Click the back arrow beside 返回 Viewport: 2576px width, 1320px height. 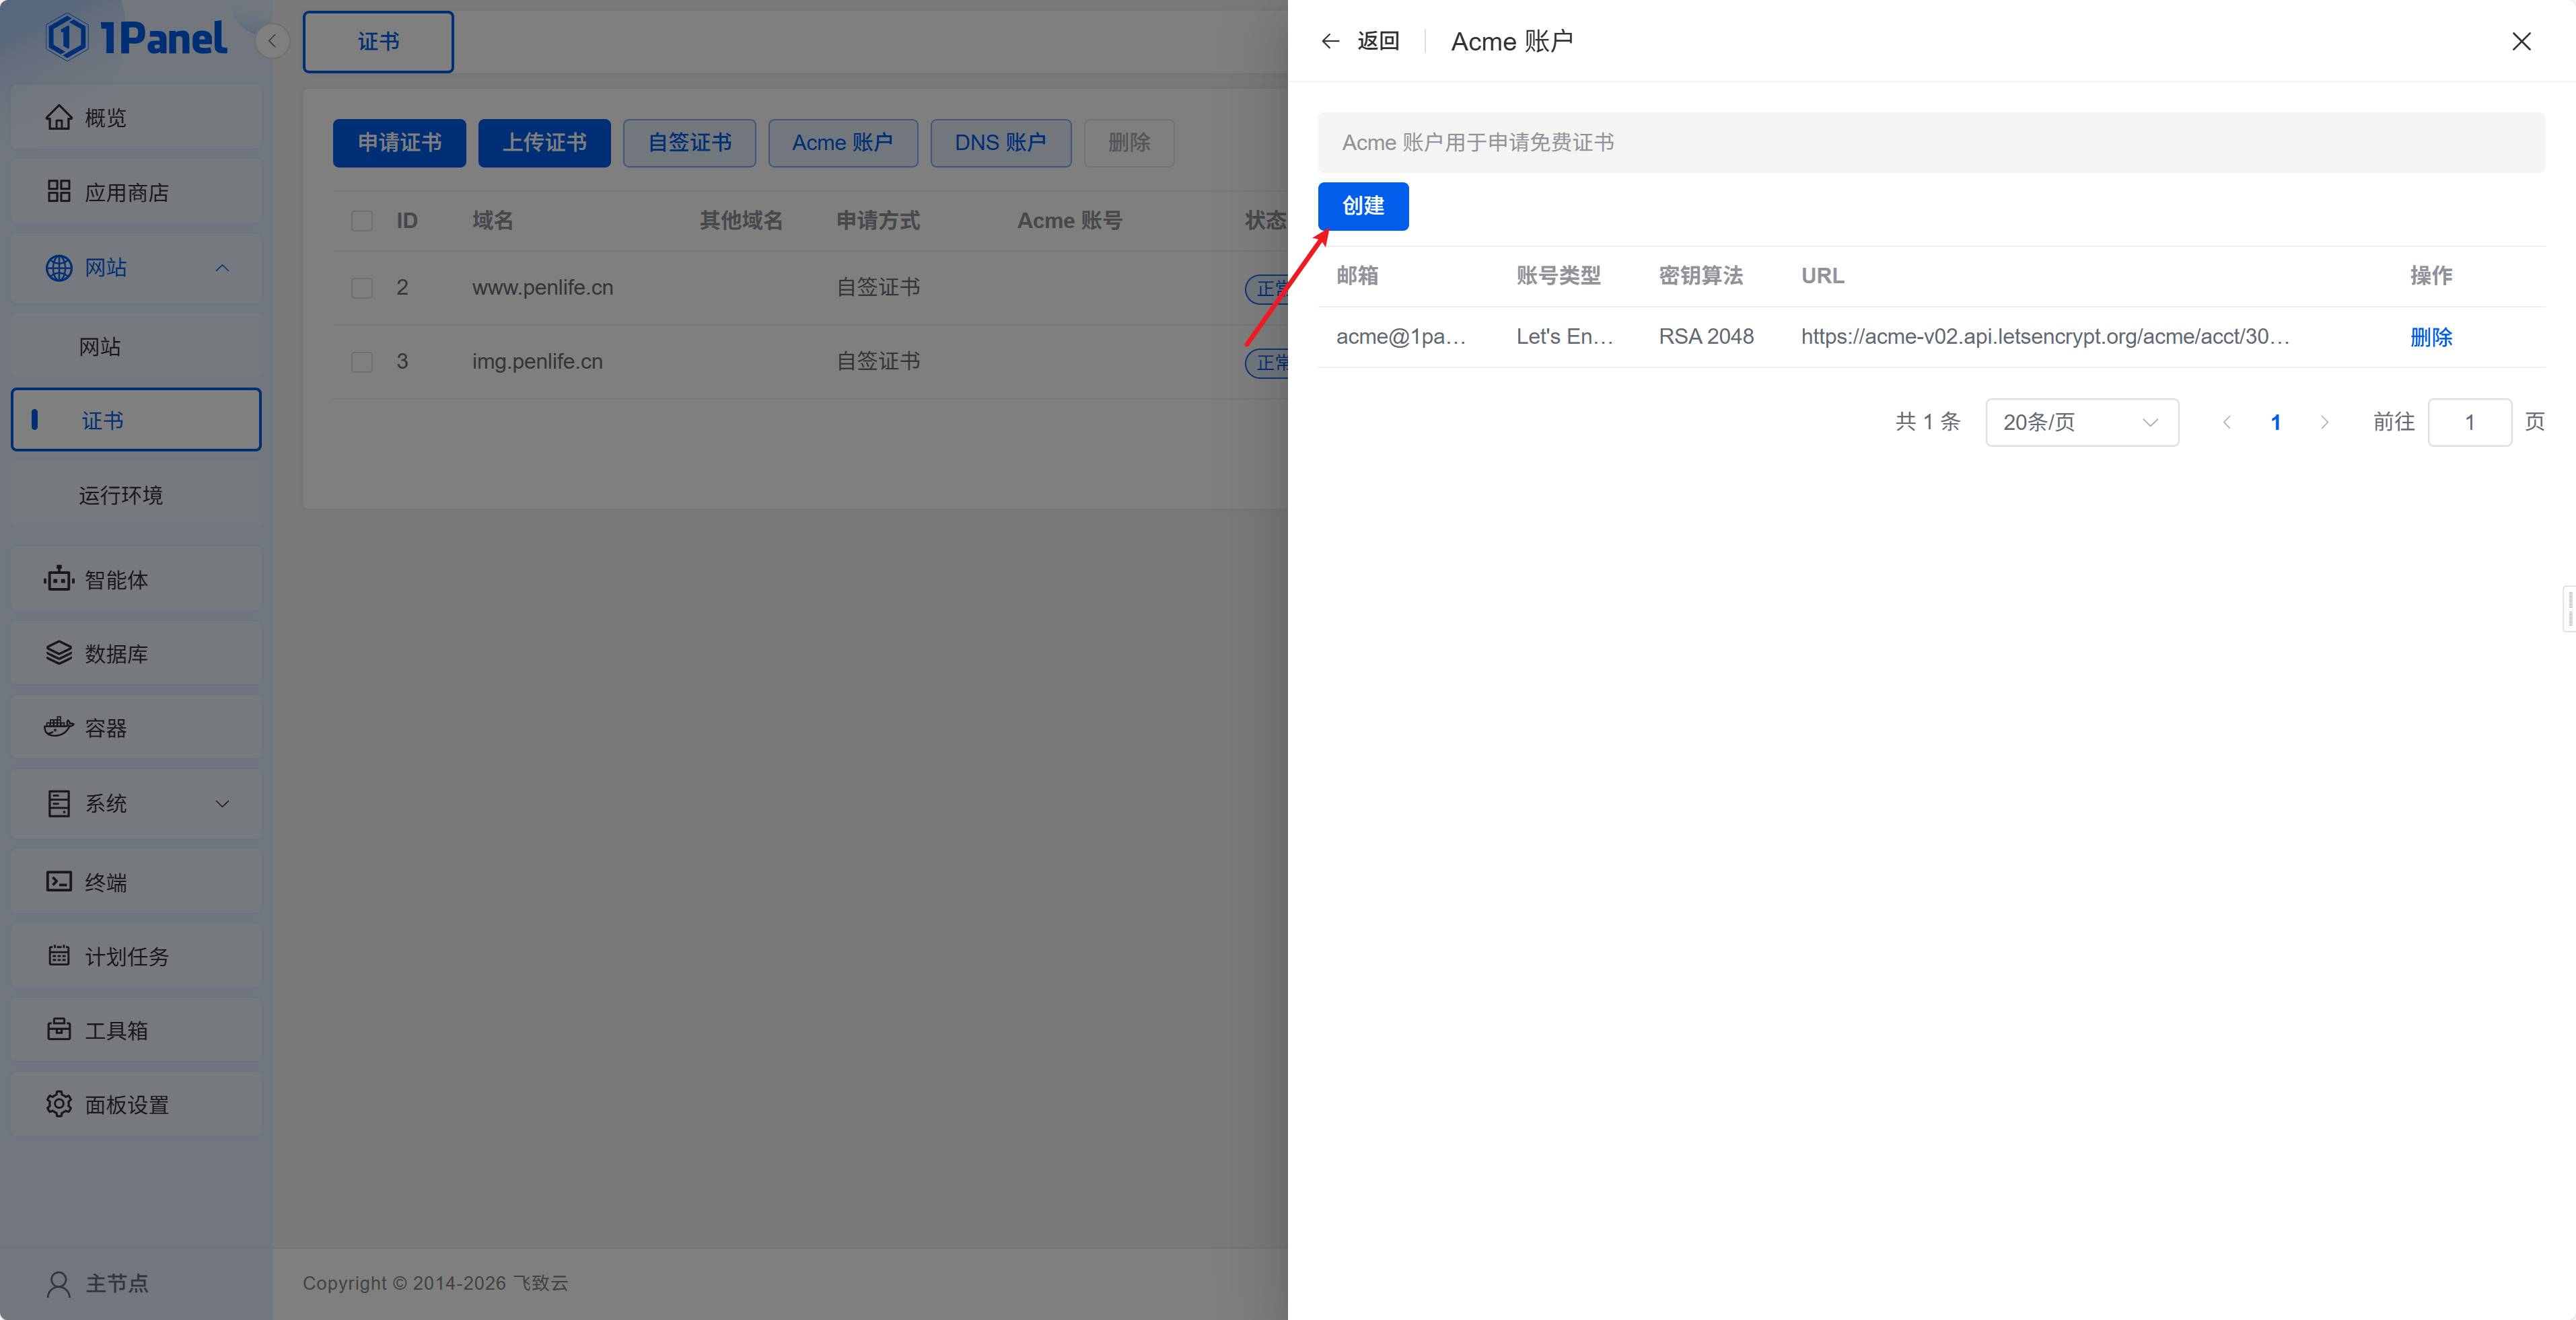[1330, 41]
